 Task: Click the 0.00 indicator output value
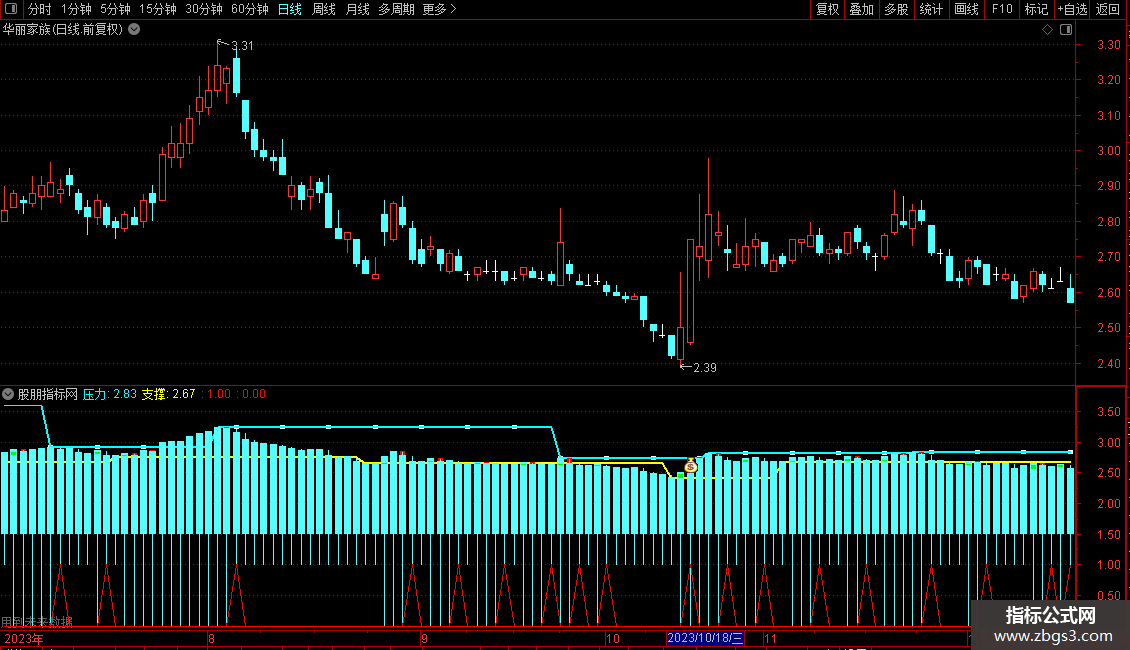pyautogui.click(x=254, y=394)
